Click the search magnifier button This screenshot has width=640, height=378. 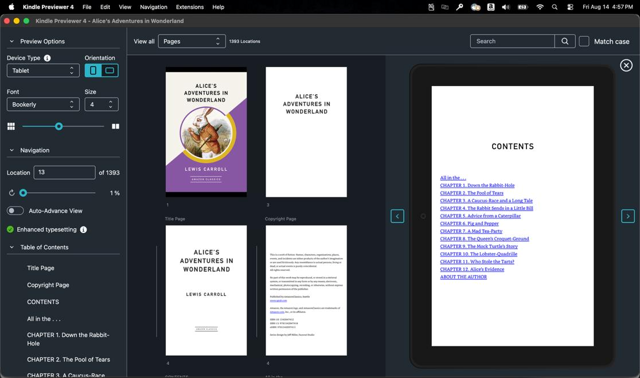click(x=565, y=41)
